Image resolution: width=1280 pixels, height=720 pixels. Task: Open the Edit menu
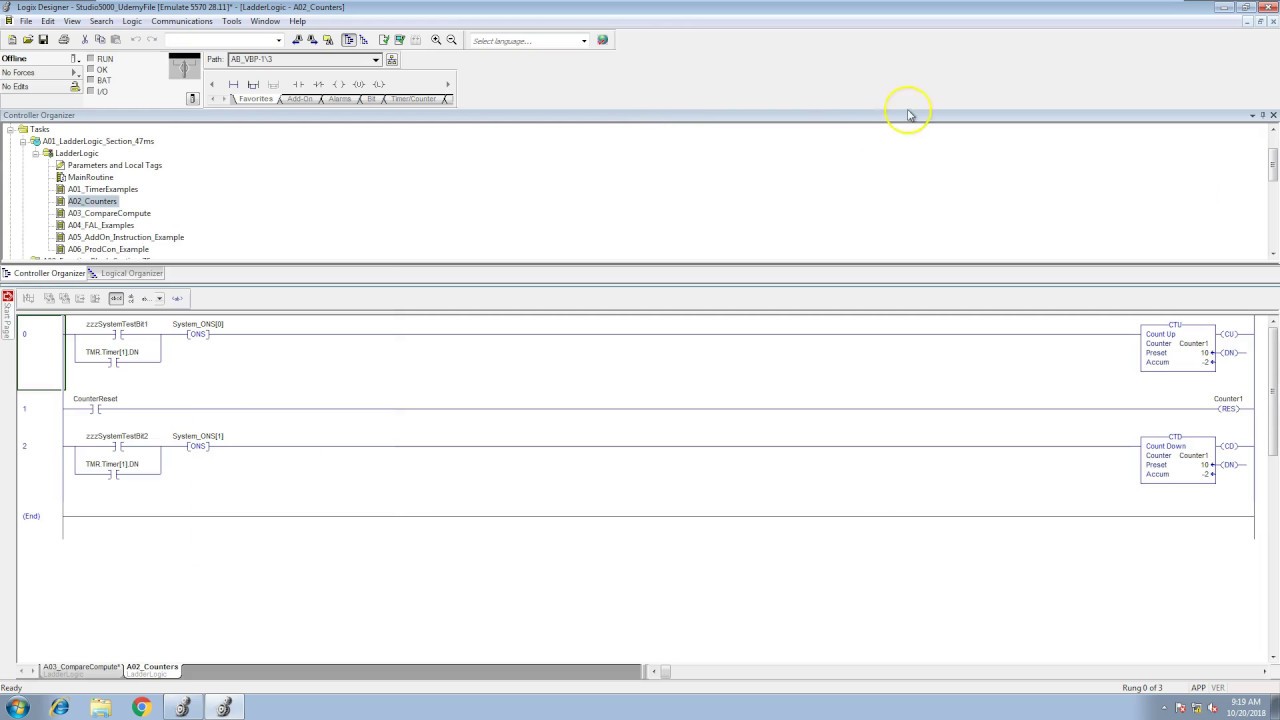[x=47, y=21]
